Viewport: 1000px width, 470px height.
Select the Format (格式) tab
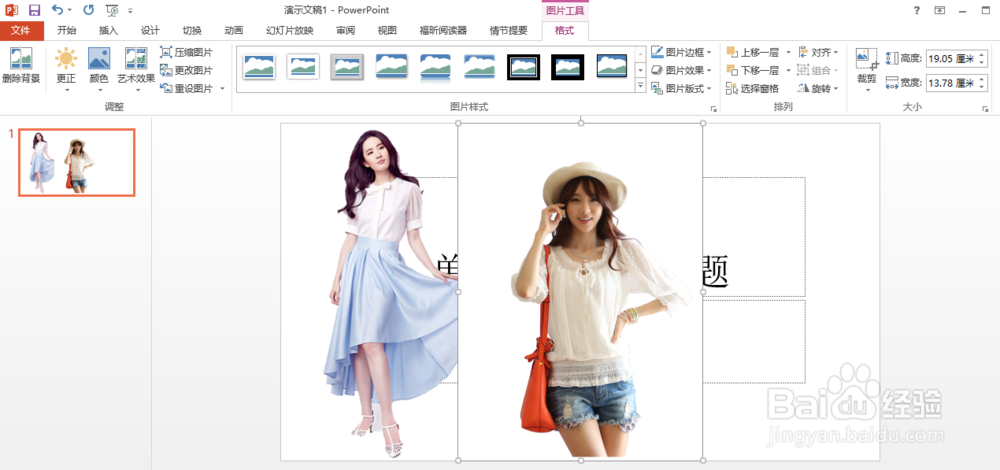point(564,31)
